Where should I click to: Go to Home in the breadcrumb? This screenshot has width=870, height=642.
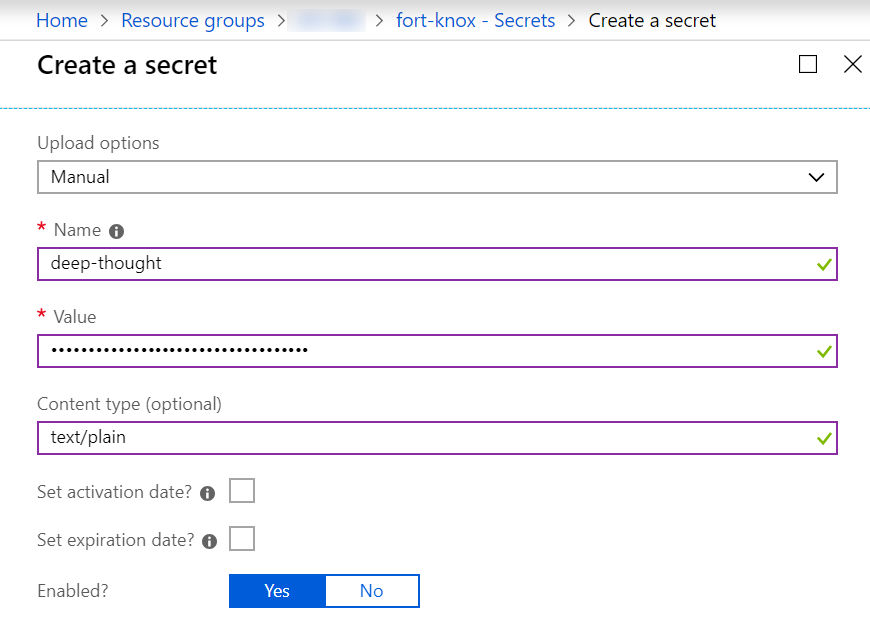coord(62,20)
